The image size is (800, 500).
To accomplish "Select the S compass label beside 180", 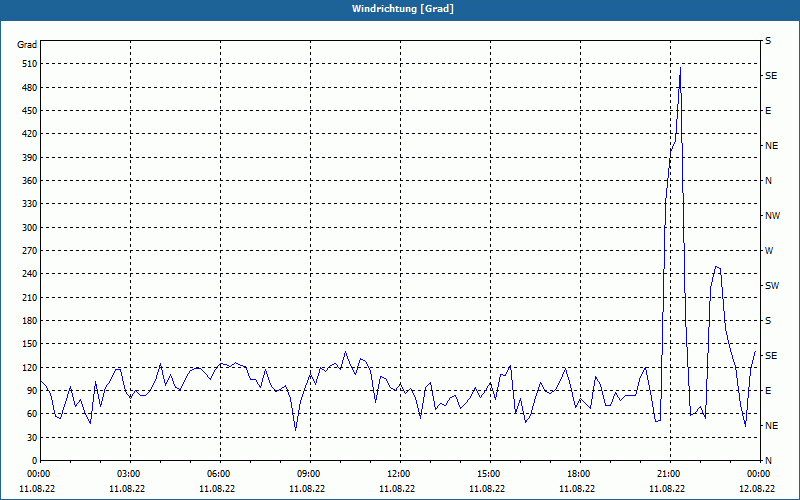I will [x=768, y=321].
